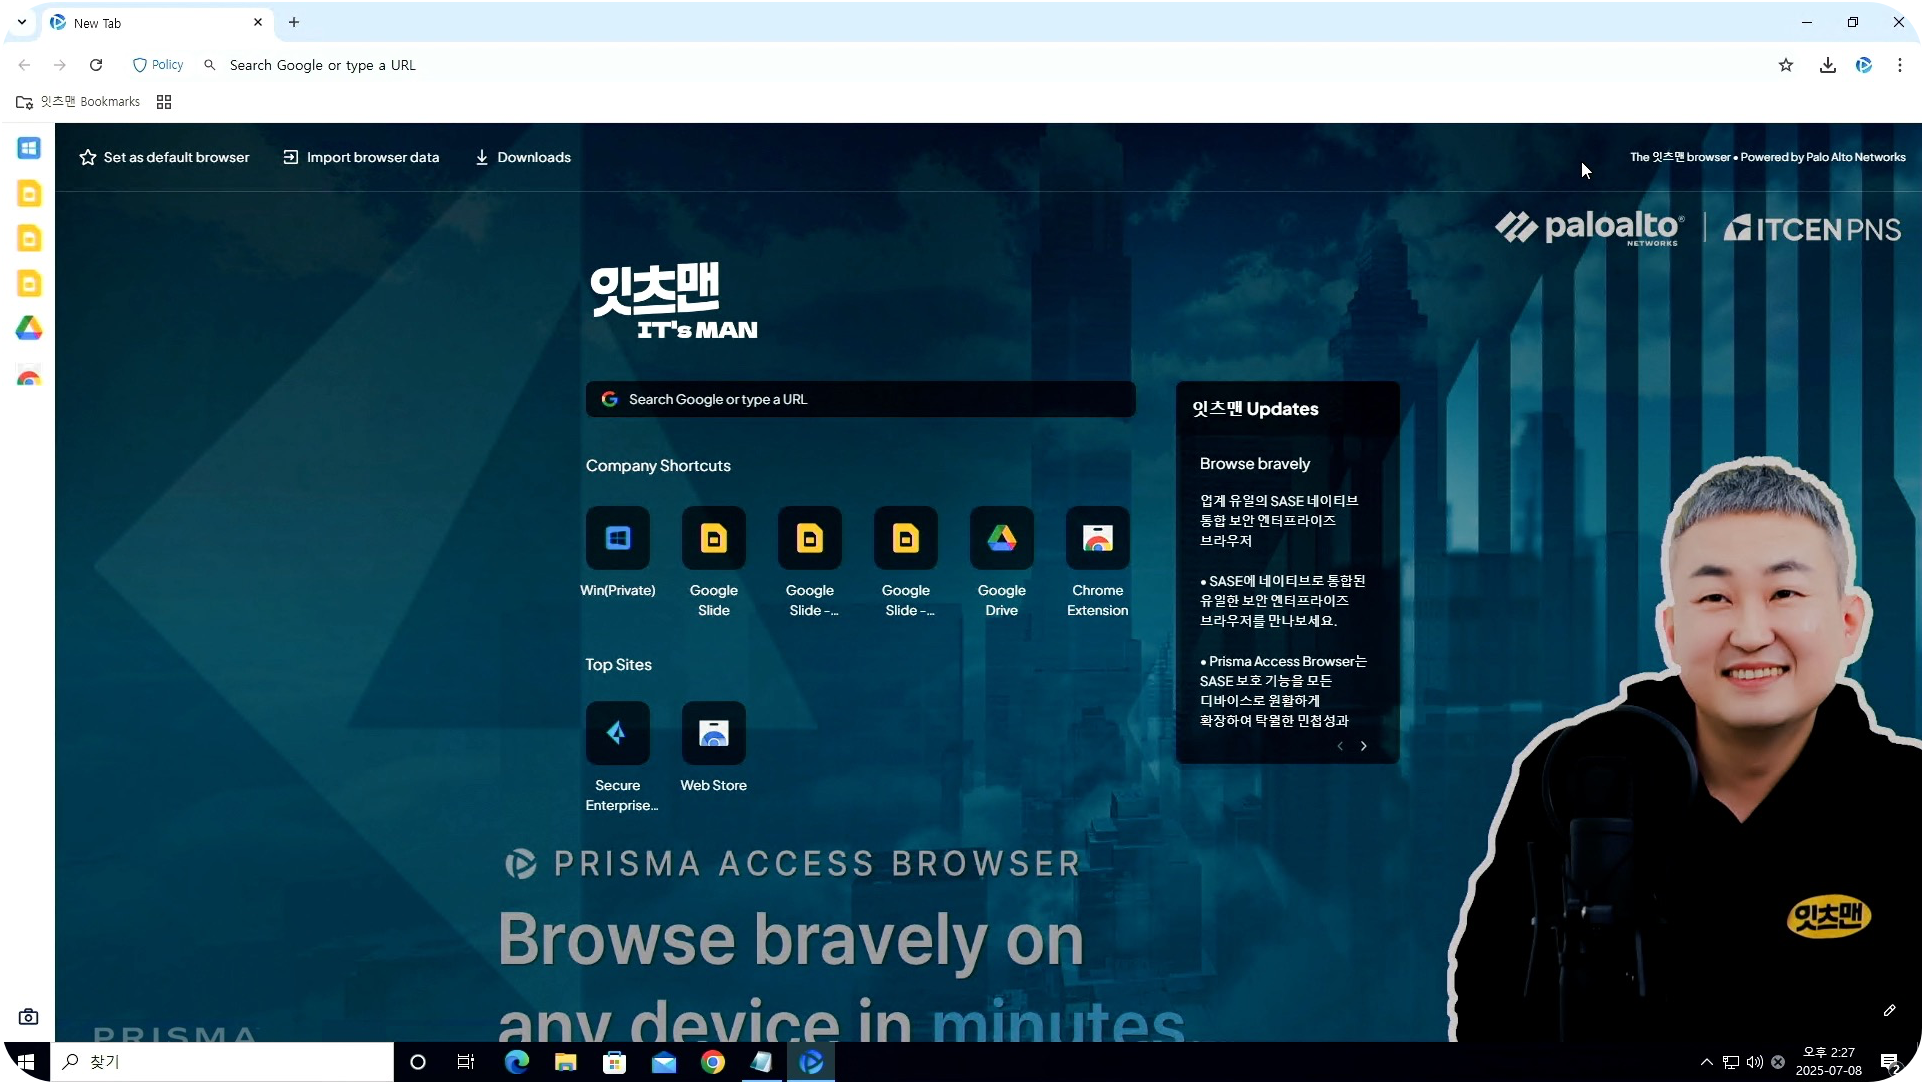This screenshot has width=1924, height=1084.
Task: Click the Chrome Web Store icon in the sidebar
Action: [29, 377]
